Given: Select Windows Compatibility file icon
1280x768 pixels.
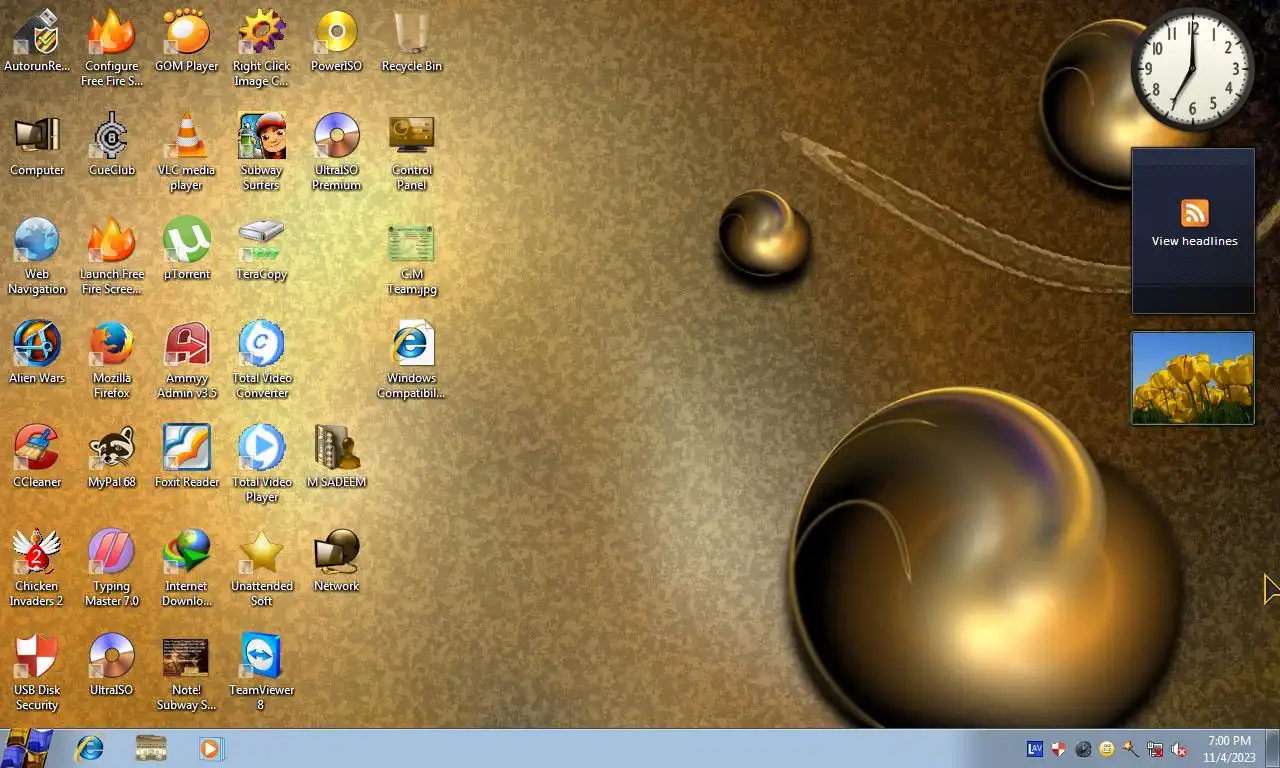Looking at the screenshot, I should [x=411, y=360].
